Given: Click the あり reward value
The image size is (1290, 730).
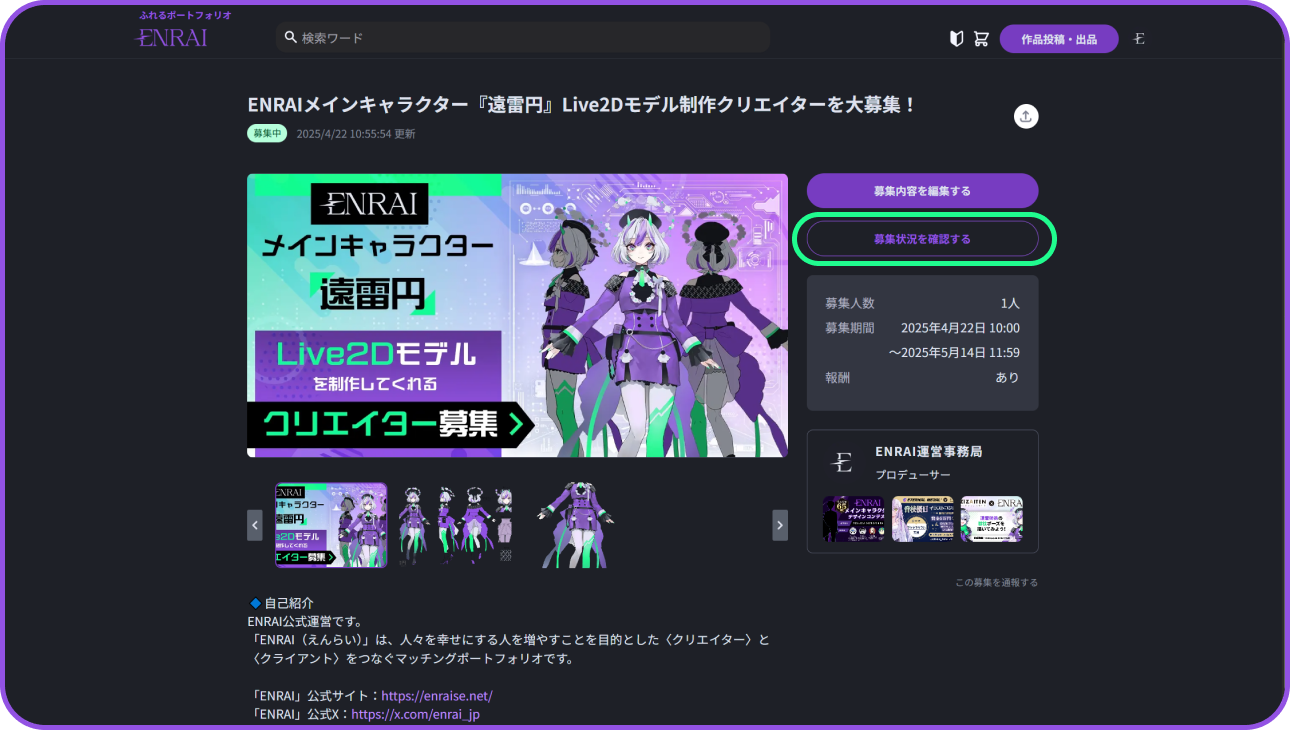Looking at the screenshot, I should point(1007,378).
